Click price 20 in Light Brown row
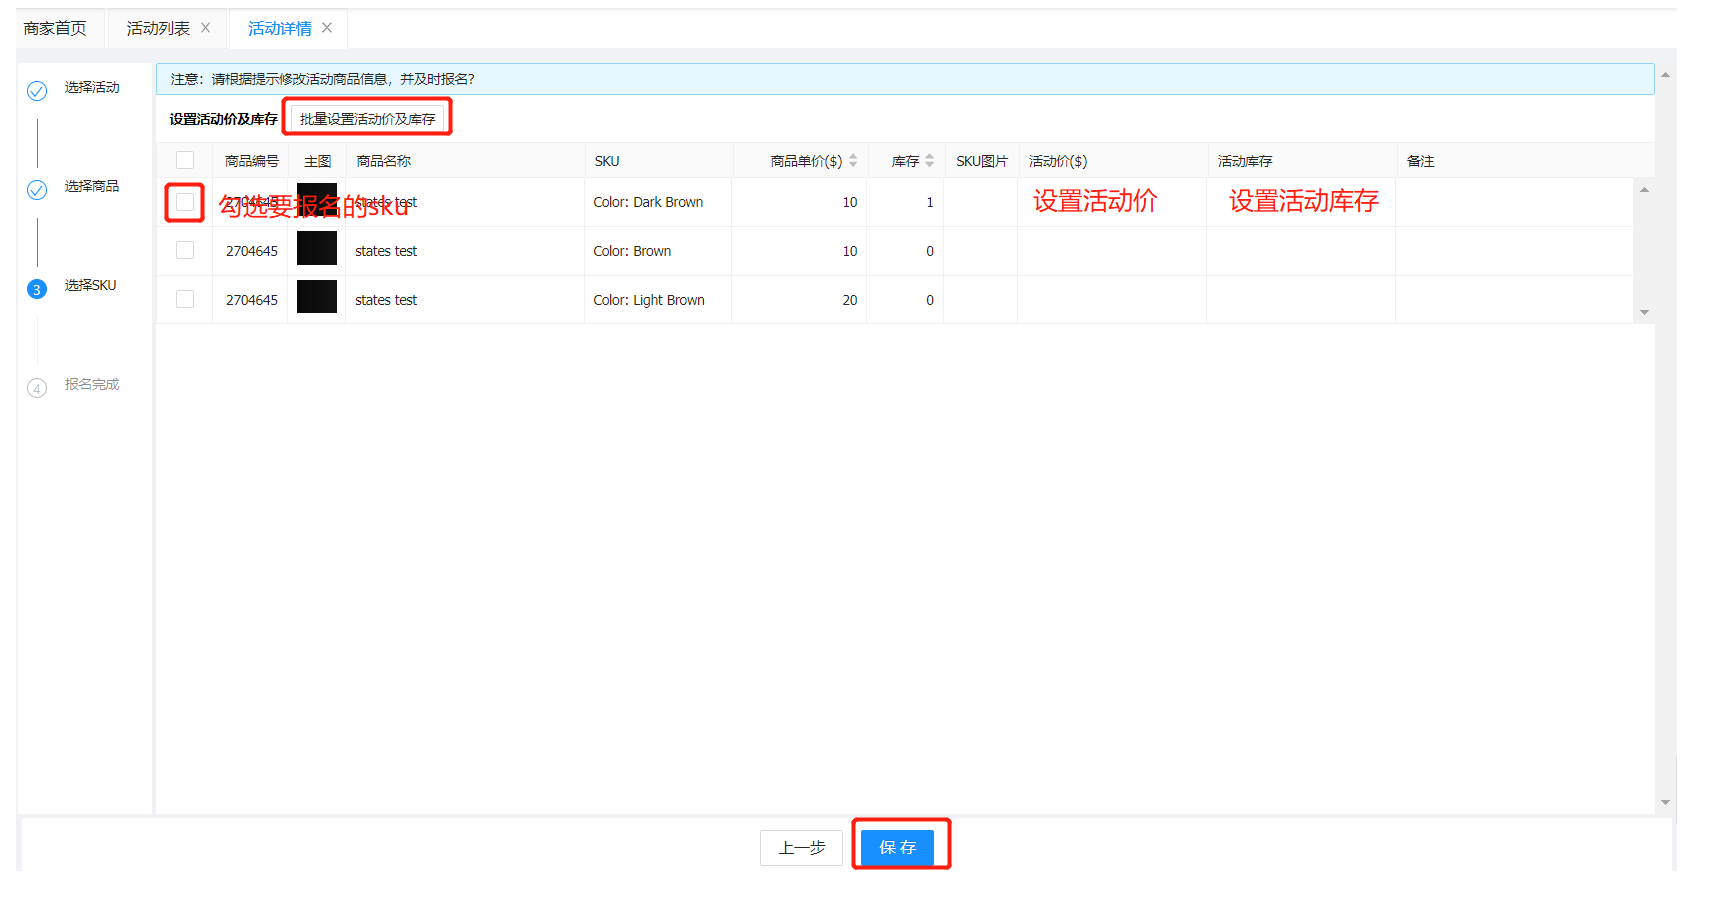This screenshot has width=1734, height=900. pos(850,300)
